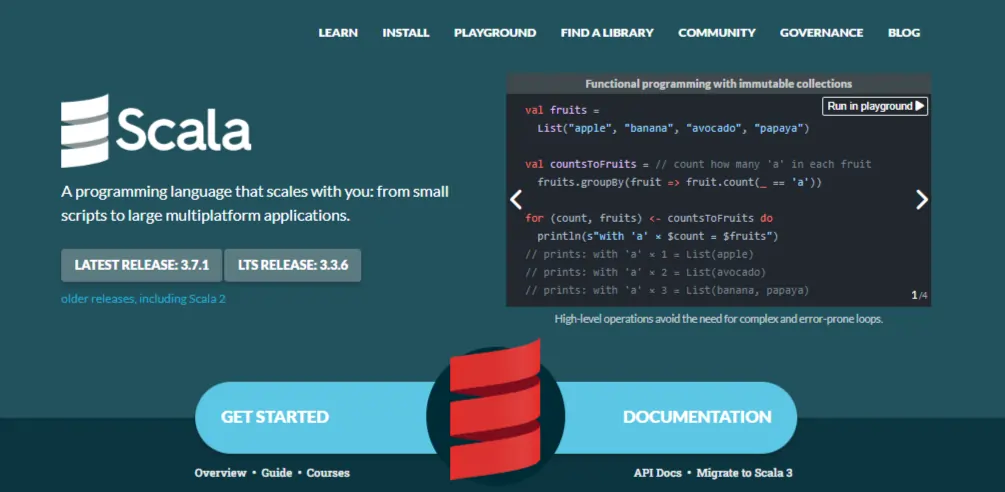Viewport: 1005px width, 492px height.
Task: Click Latest Release 3.7.1 button
Action: point(142,265)
